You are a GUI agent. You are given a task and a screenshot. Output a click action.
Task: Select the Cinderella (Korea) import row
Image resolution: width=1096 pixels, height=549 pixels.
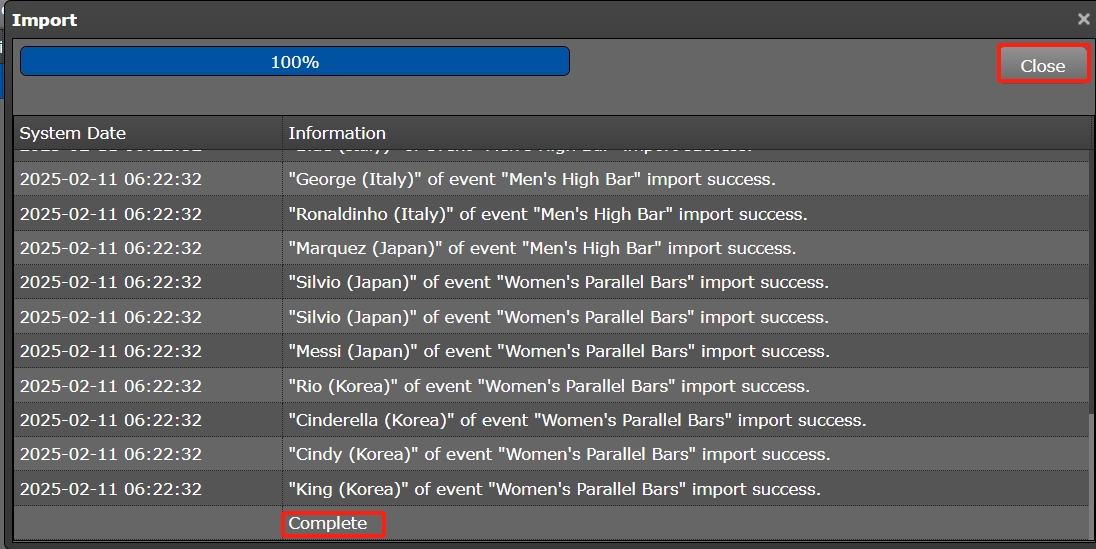(577, 420)
